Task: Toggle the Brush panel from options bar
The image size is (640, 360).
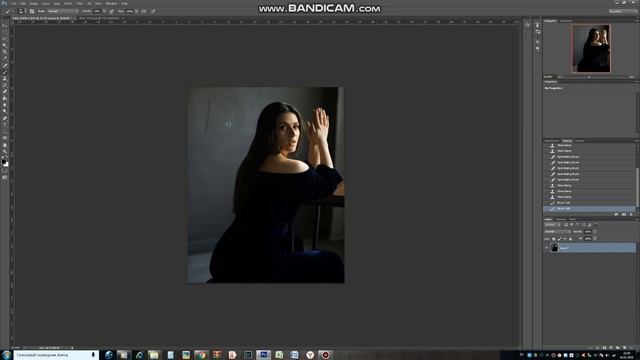Action: point(32,11)
